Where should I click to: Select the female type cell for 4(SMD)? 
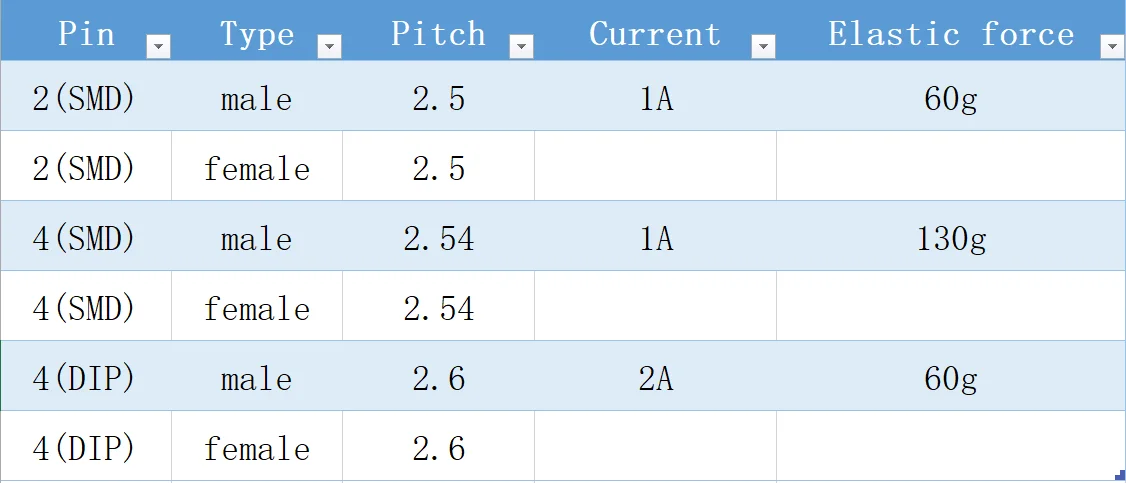pyautogui.click(x=257, y=309)
